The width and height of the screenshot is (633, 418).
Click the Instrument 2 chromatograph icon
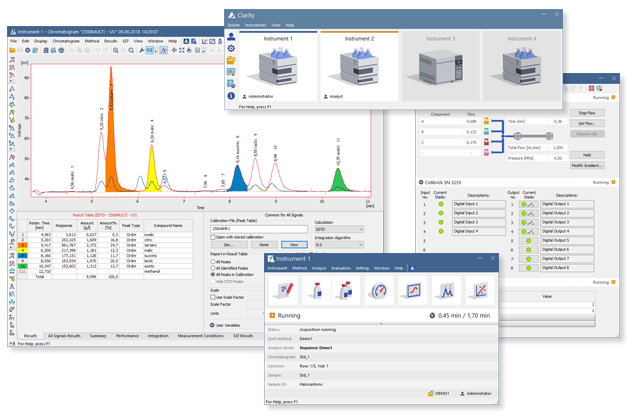click(358, 69)
